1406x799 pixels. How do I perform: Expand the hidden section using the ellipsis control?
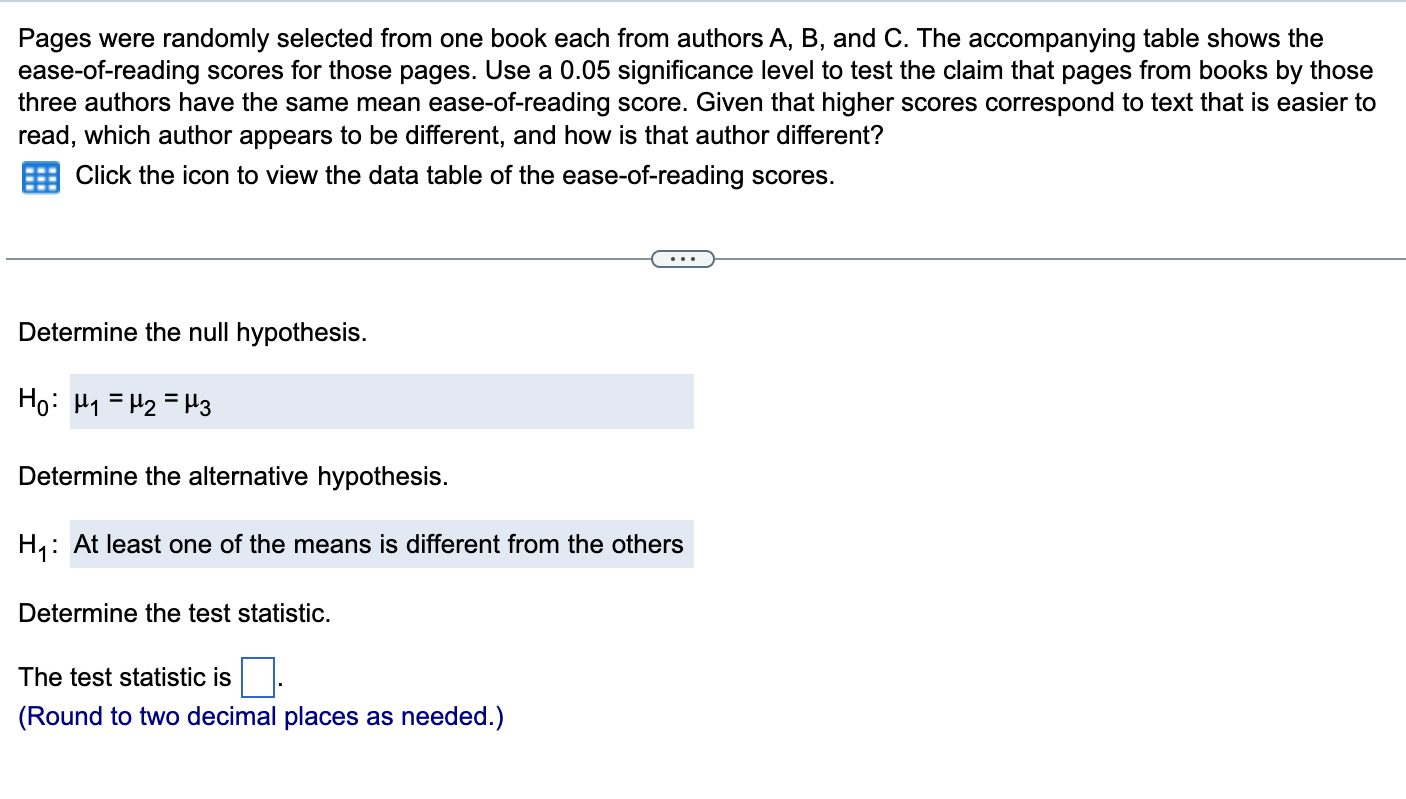[x=683, y=258]
